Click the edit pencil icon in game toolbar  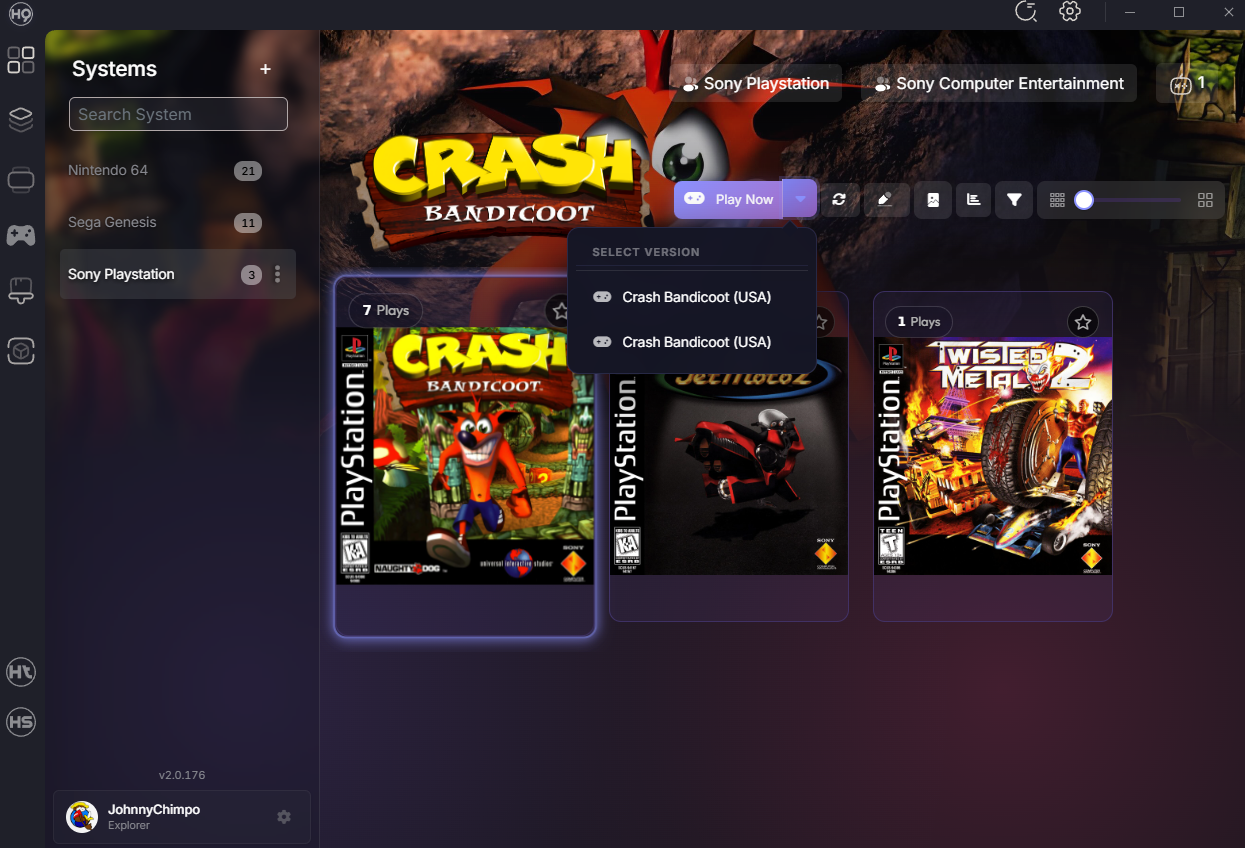[885, 199]
